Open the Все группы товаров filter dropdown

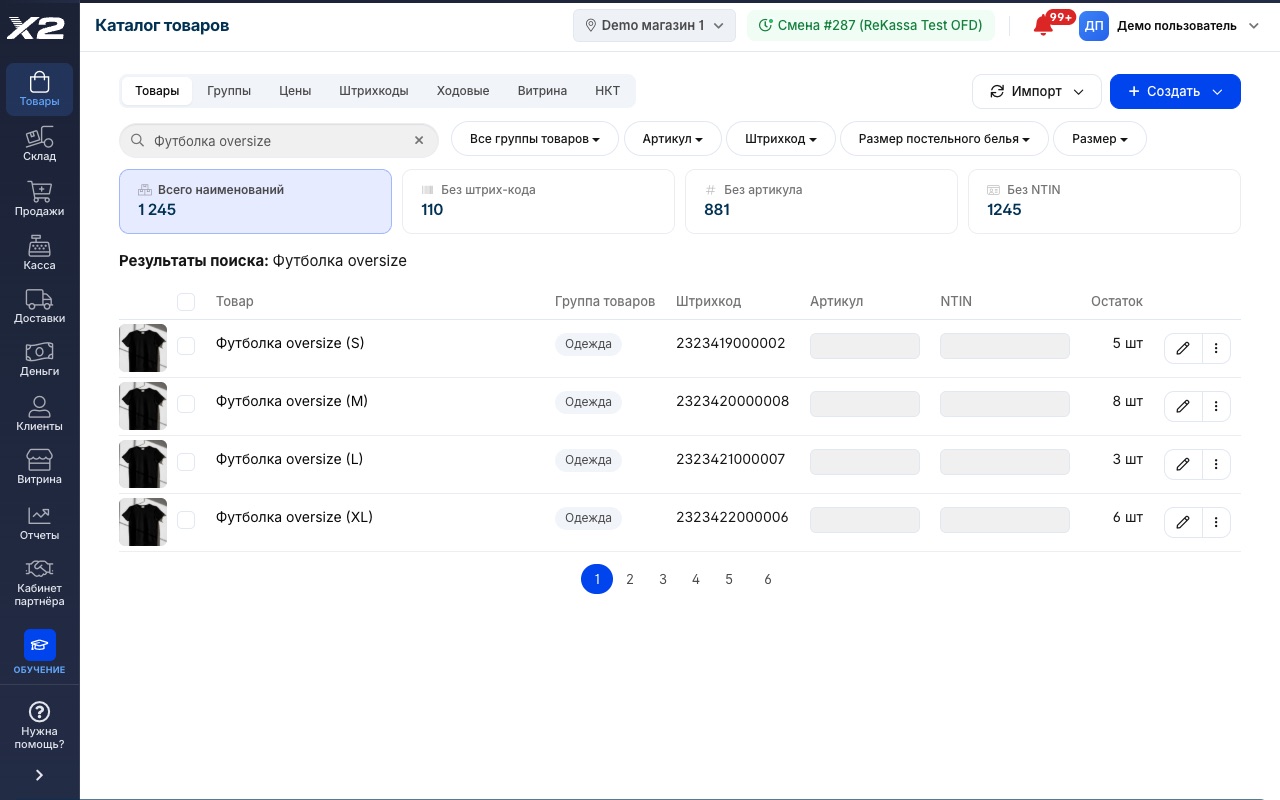[535, 139]
